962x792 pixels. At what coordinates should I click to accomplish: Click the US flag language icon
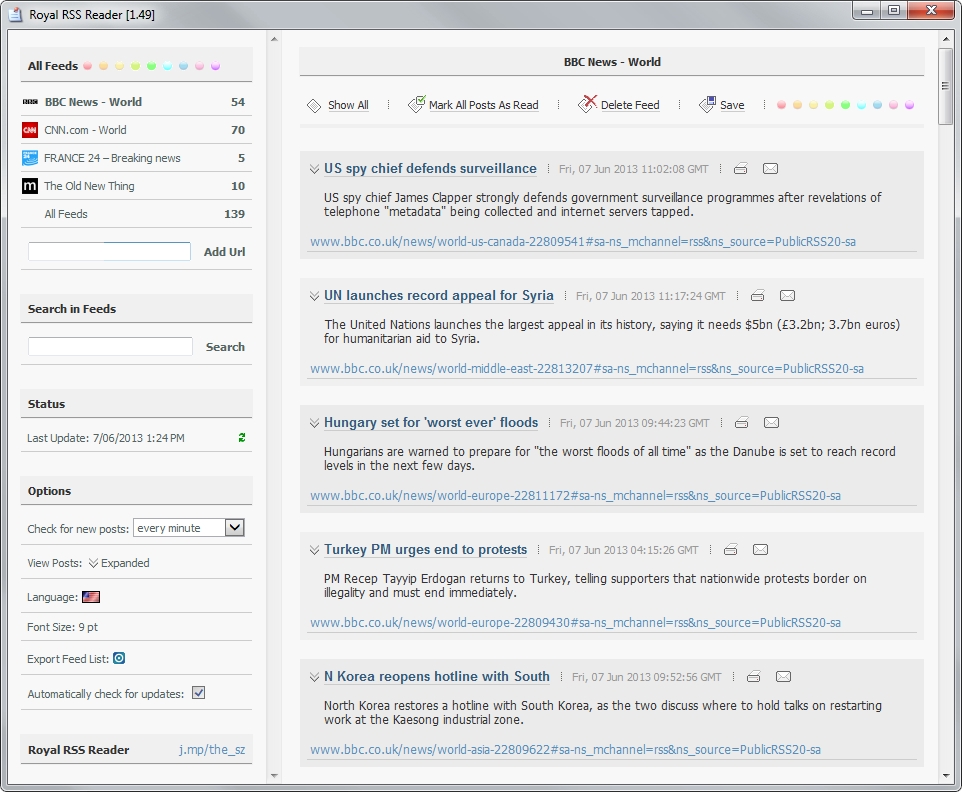91,597
